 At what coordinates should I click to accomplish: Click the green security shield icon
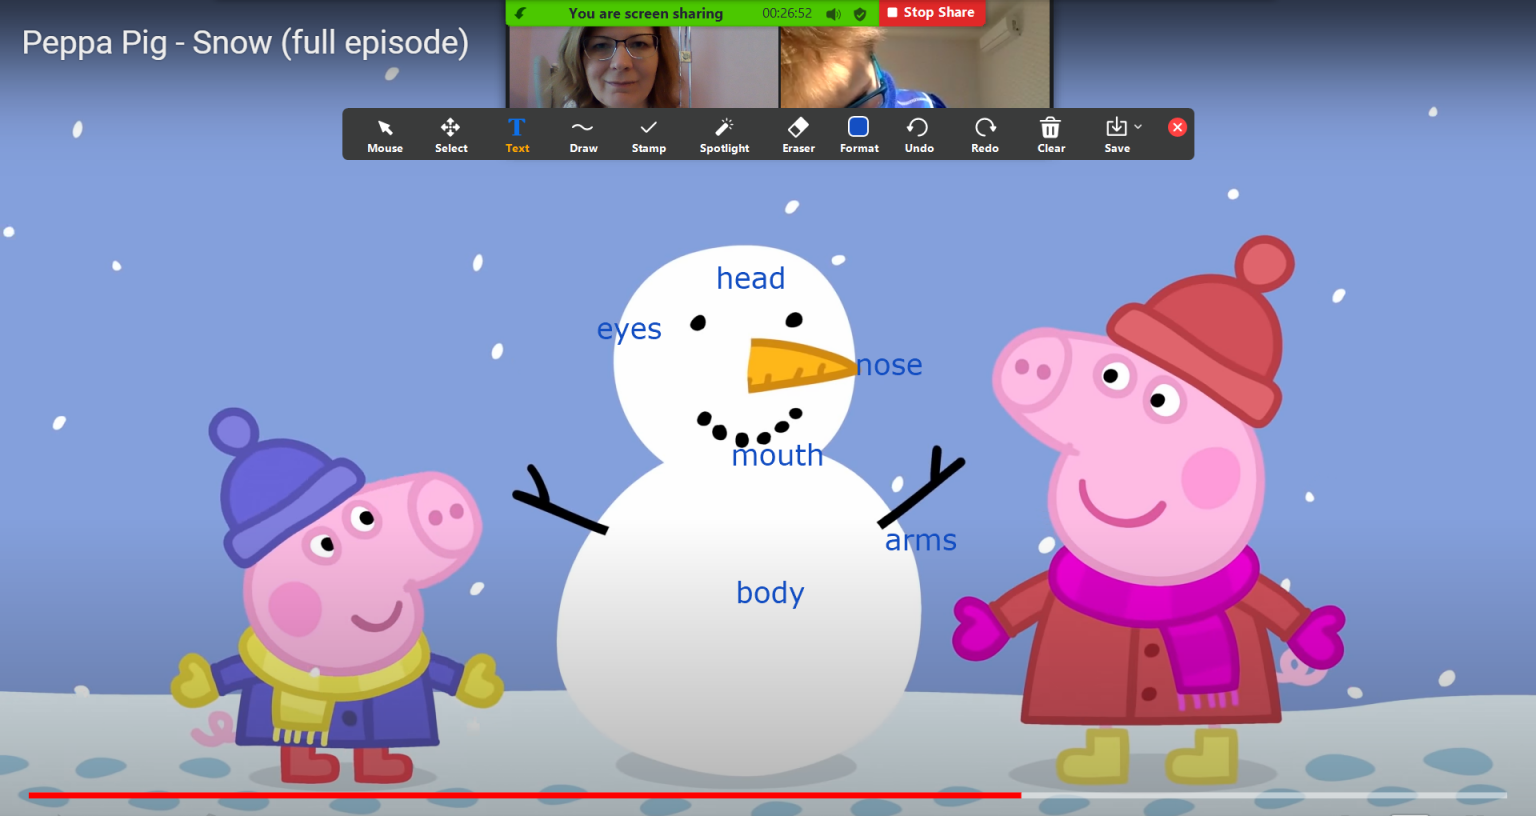tap(860, 14)
